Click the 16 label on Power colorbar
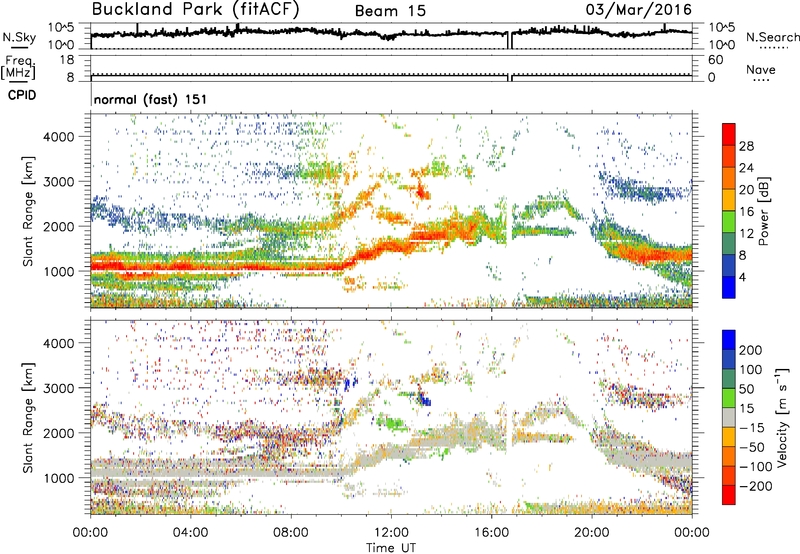 [x=746, y=212]
